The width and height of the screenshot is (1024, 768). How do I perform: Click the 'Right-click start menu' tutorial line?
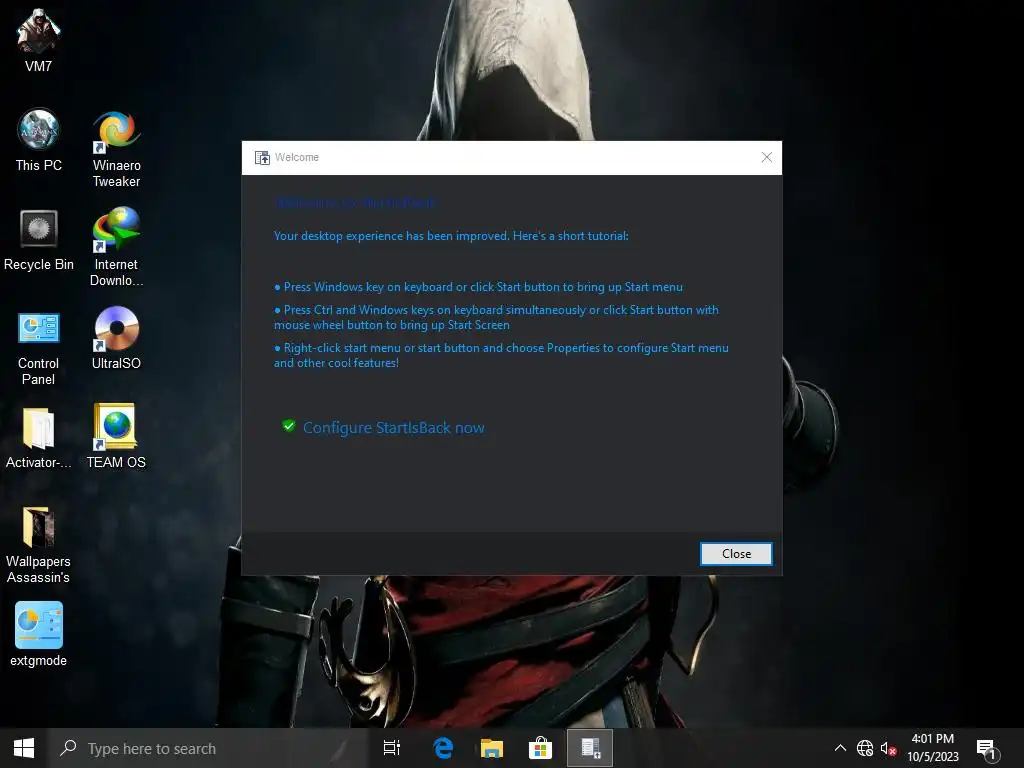502,355
